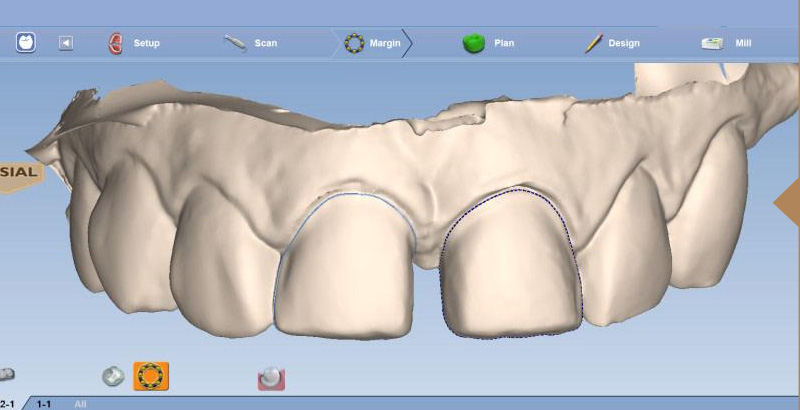Image resolution: width=800 pixels, height=410 pixels.
Task: Switch to the 1-1 tooth tab
Action: pos(44,403)
